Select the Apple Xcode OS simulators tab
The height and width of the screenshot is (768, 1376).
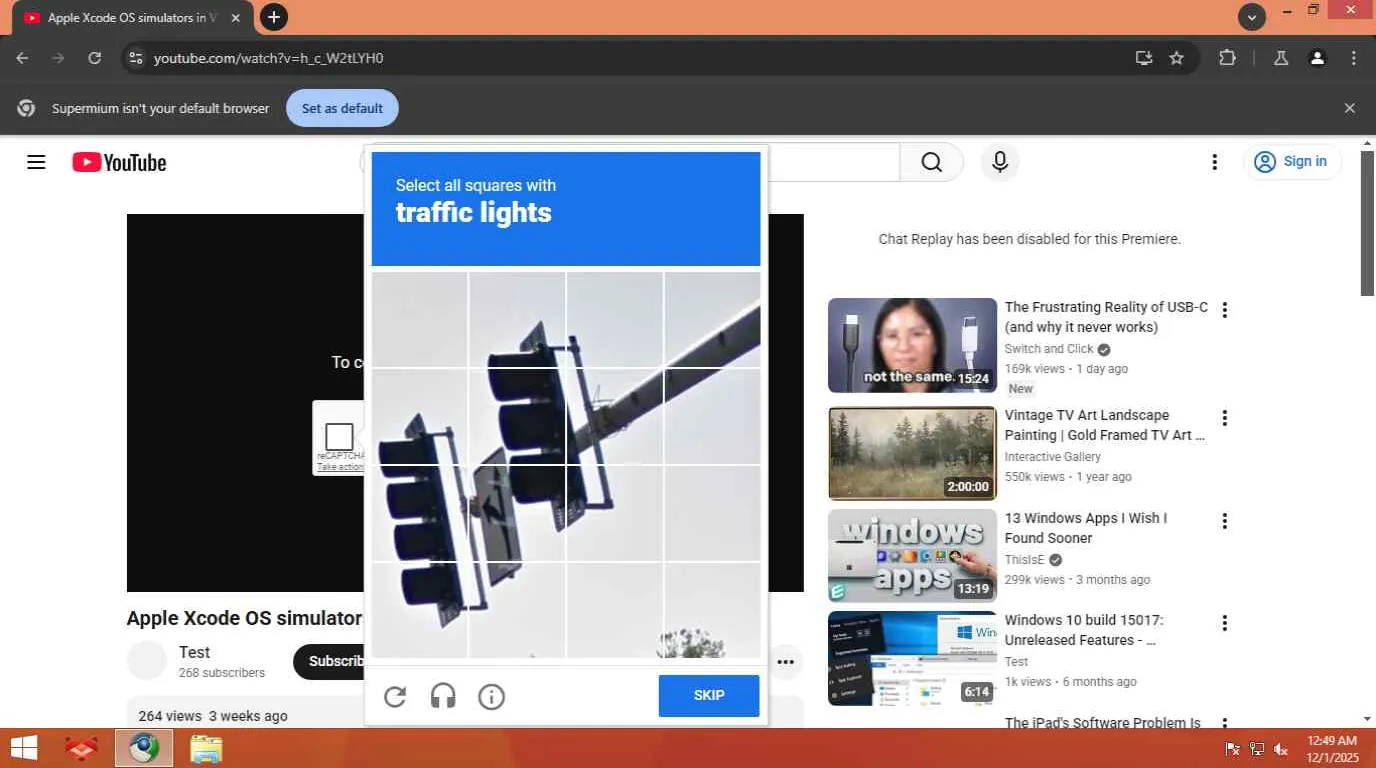click(130, 18)
